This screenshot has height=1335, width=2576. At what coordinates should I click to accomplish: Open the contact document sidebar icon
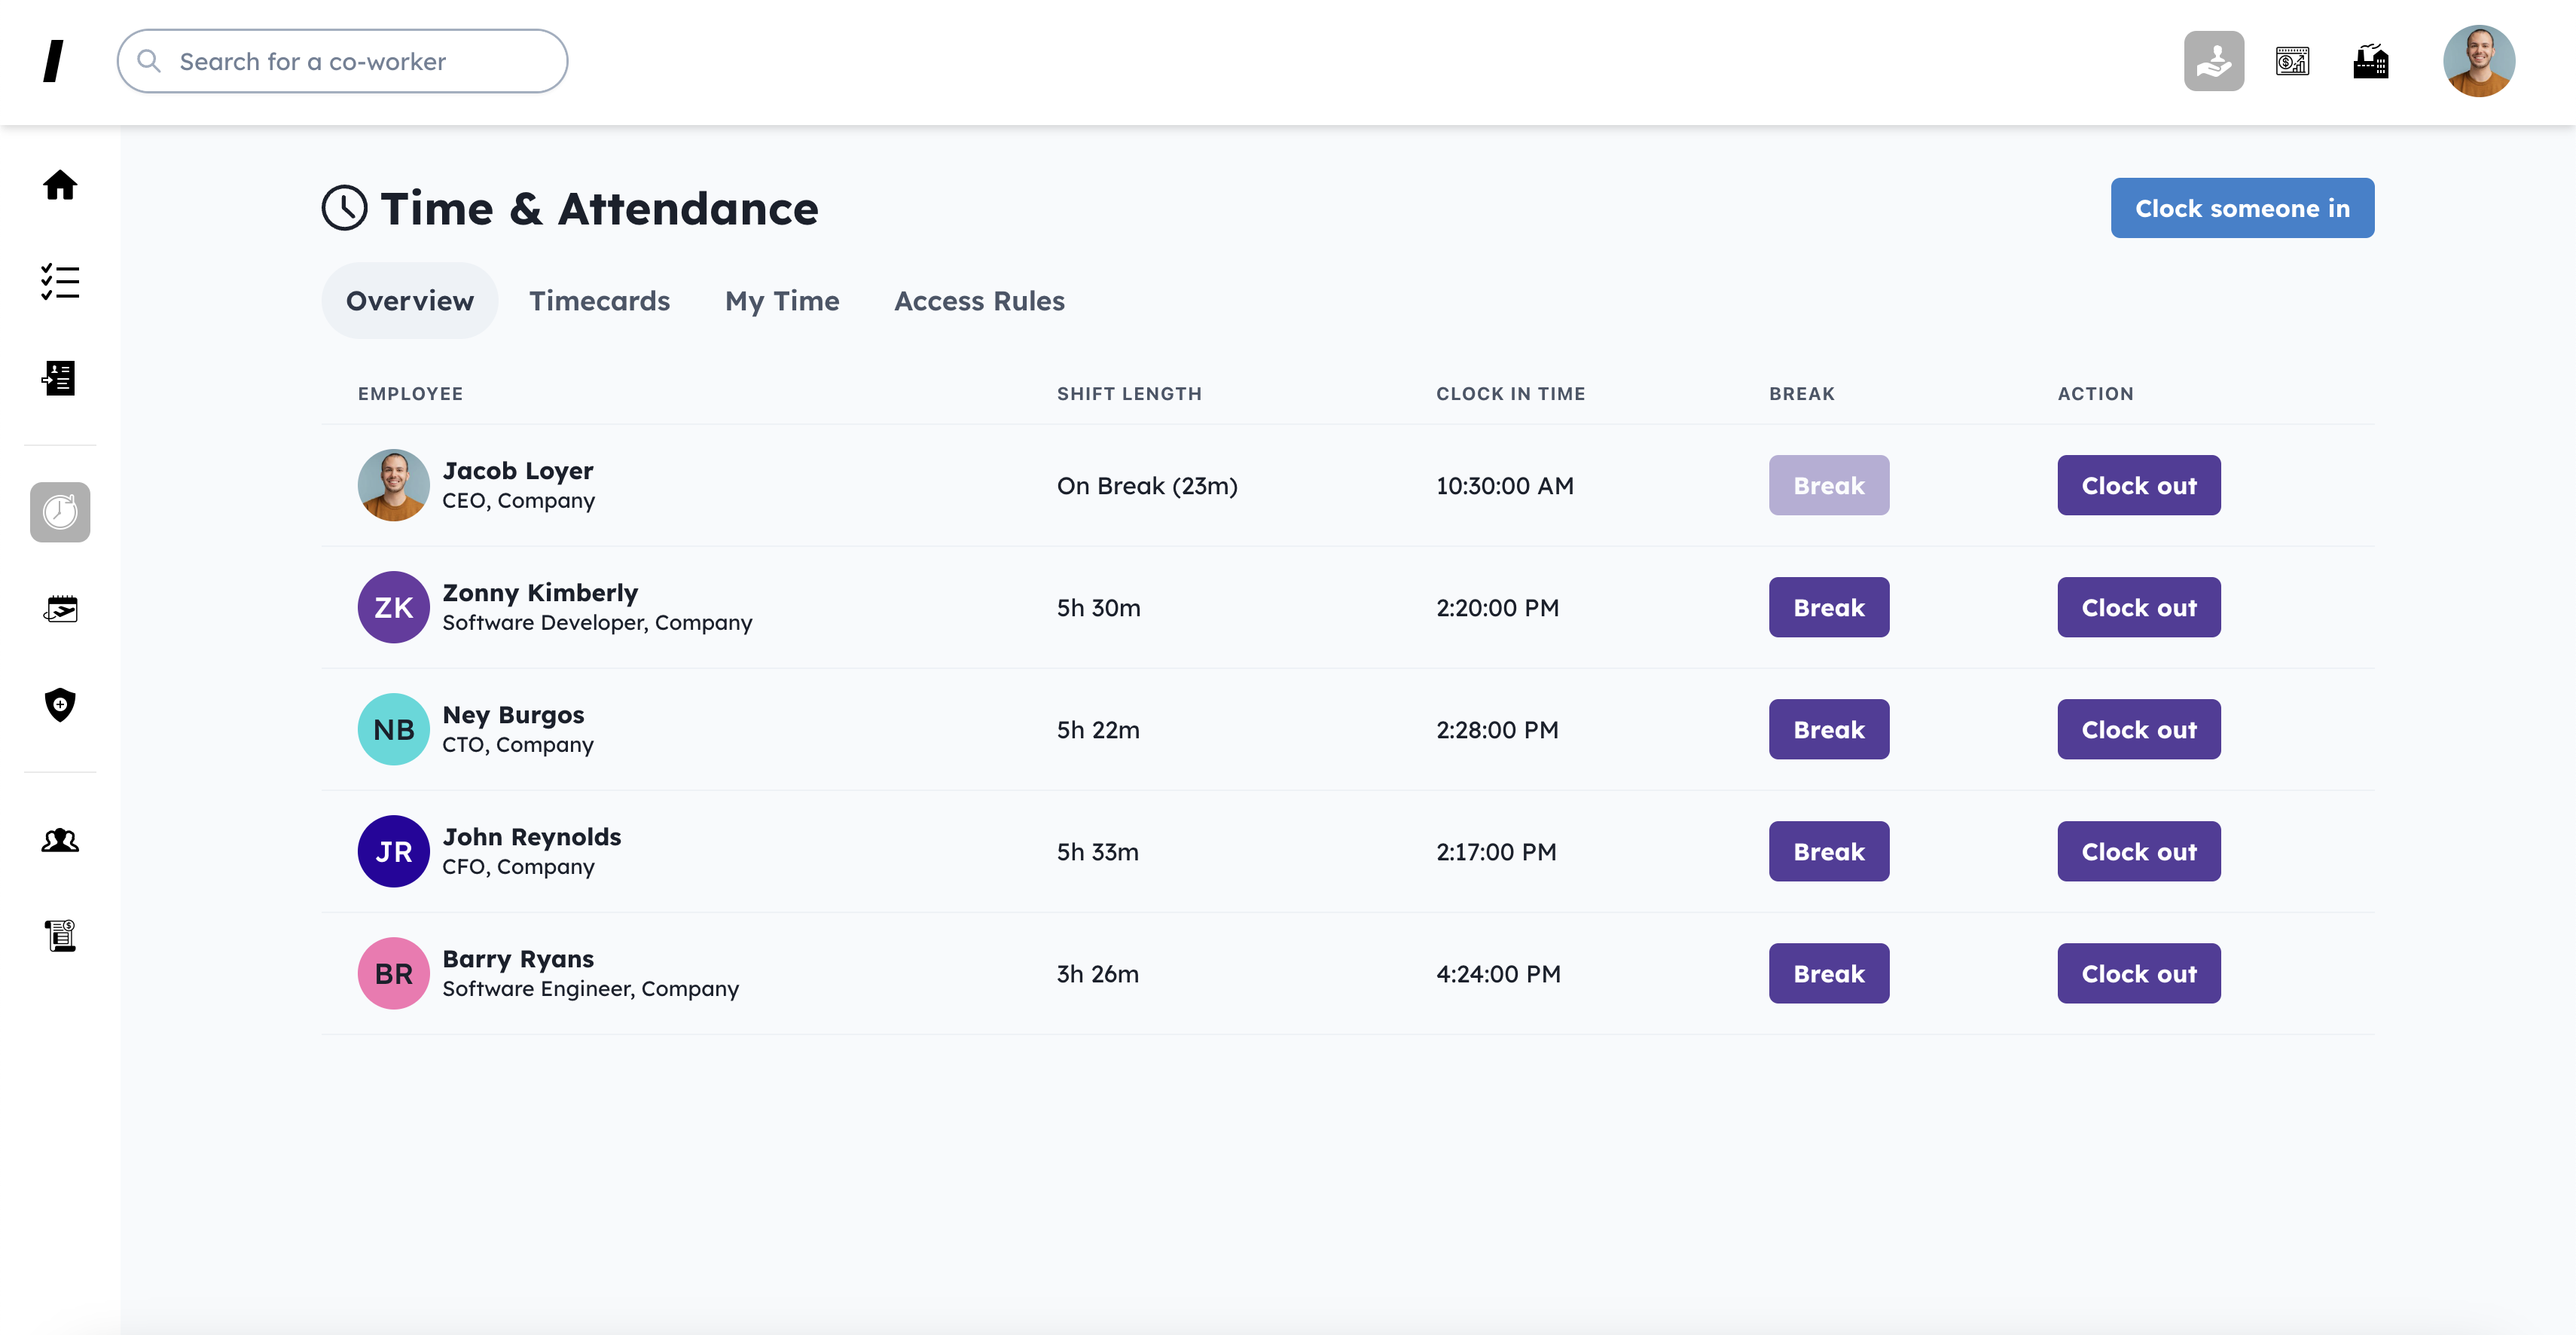coord(60,378)
